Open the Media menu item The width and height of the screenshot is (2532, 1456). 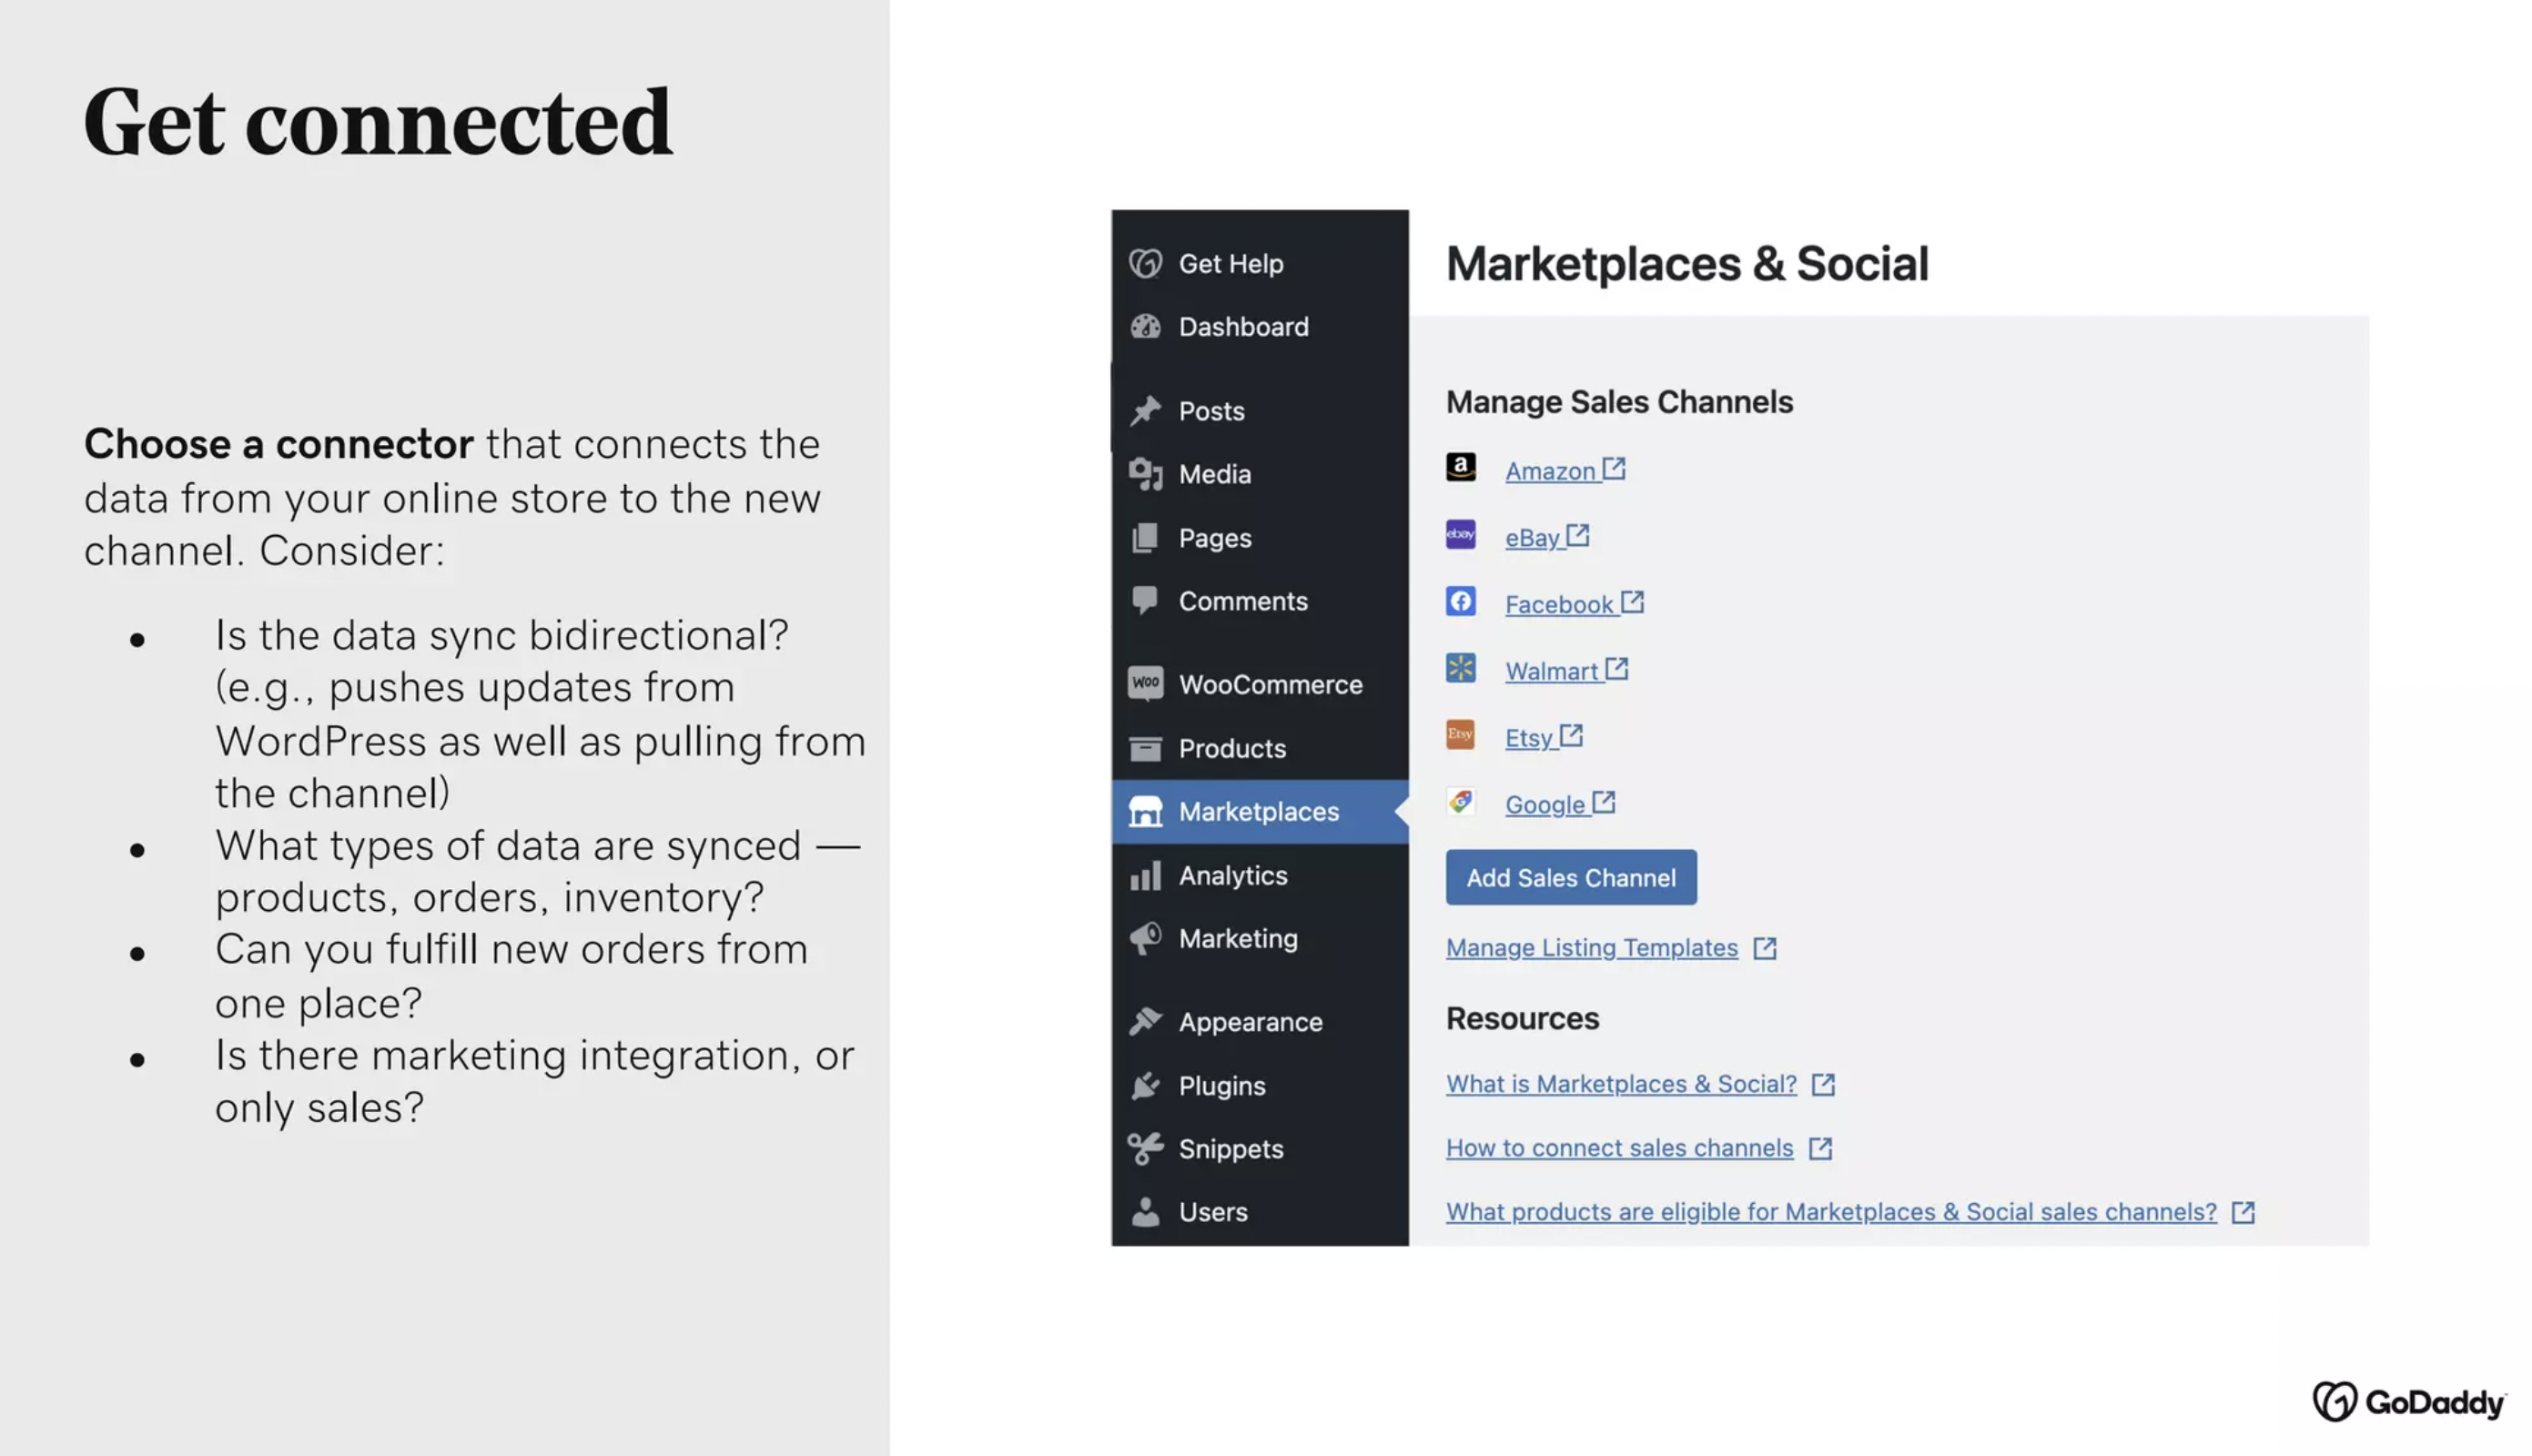1259,473
